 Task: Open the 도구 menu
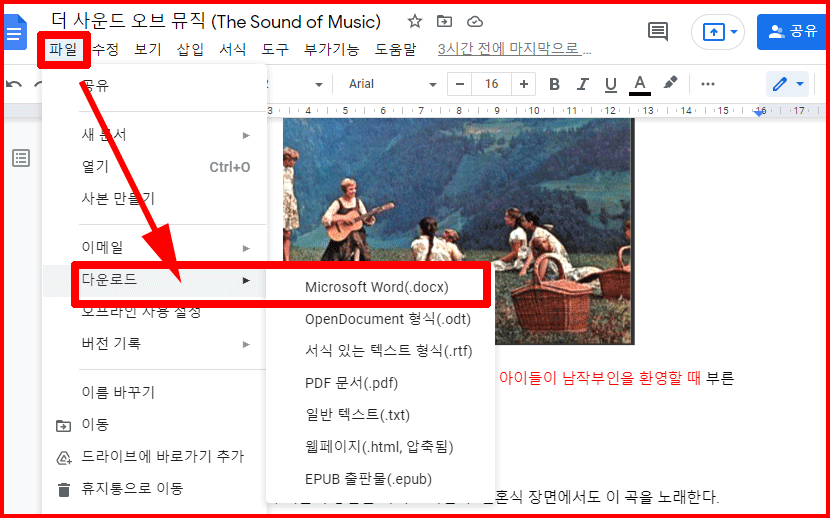[x=275, y=50]
